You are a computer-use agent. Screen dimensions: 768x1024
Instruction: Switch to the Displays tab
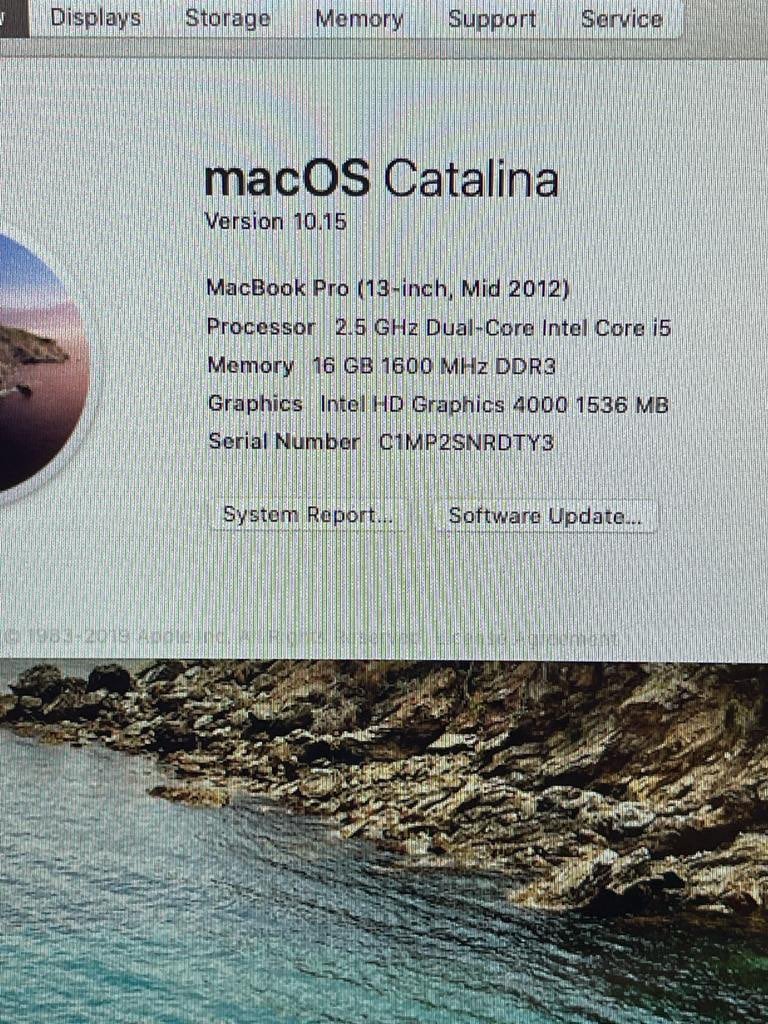pos(95,18)
